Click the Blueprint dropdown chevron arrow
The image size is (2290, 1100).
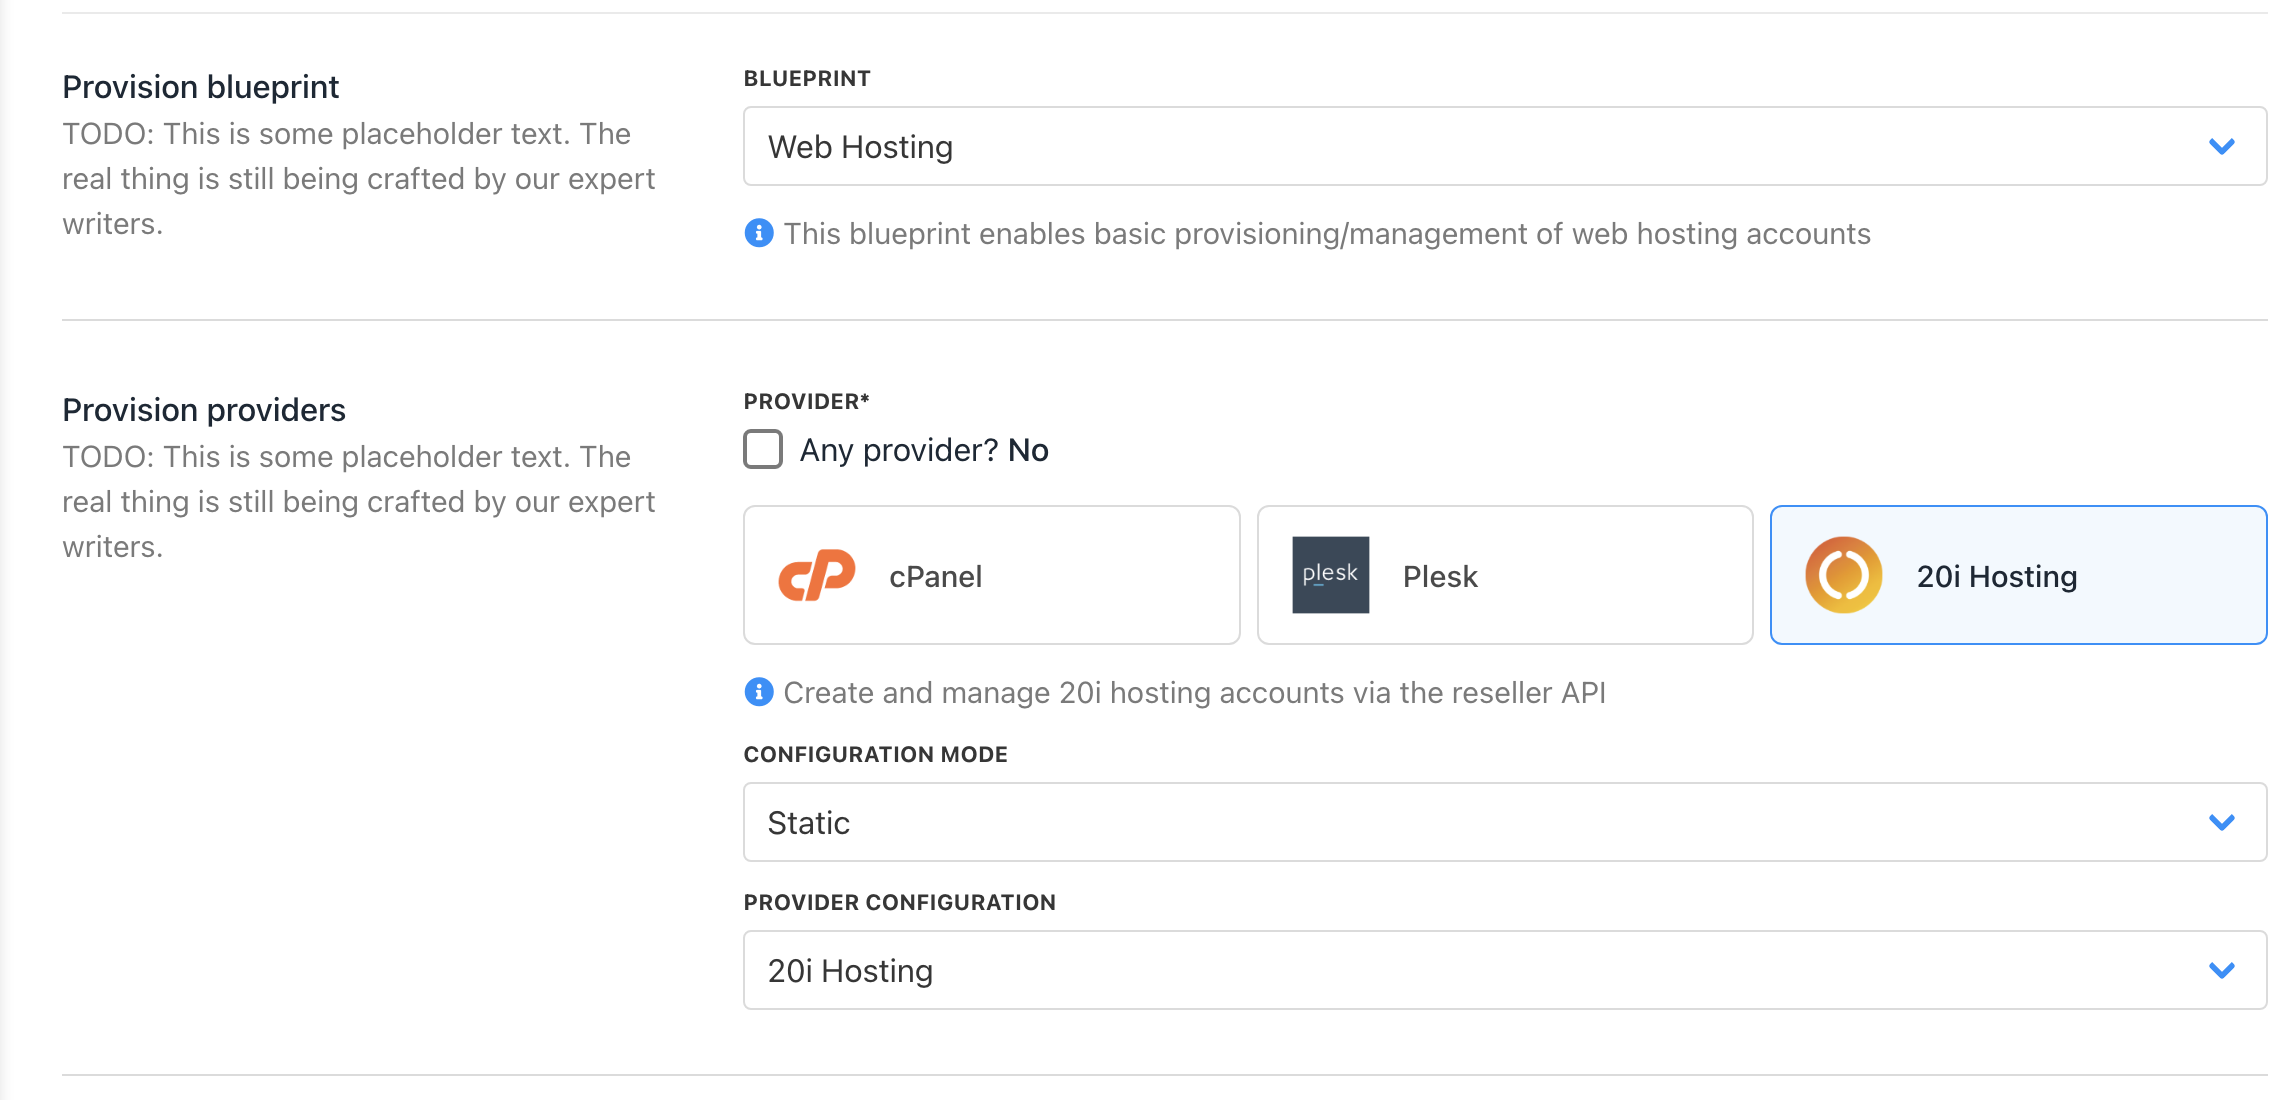coord(2221,146)
